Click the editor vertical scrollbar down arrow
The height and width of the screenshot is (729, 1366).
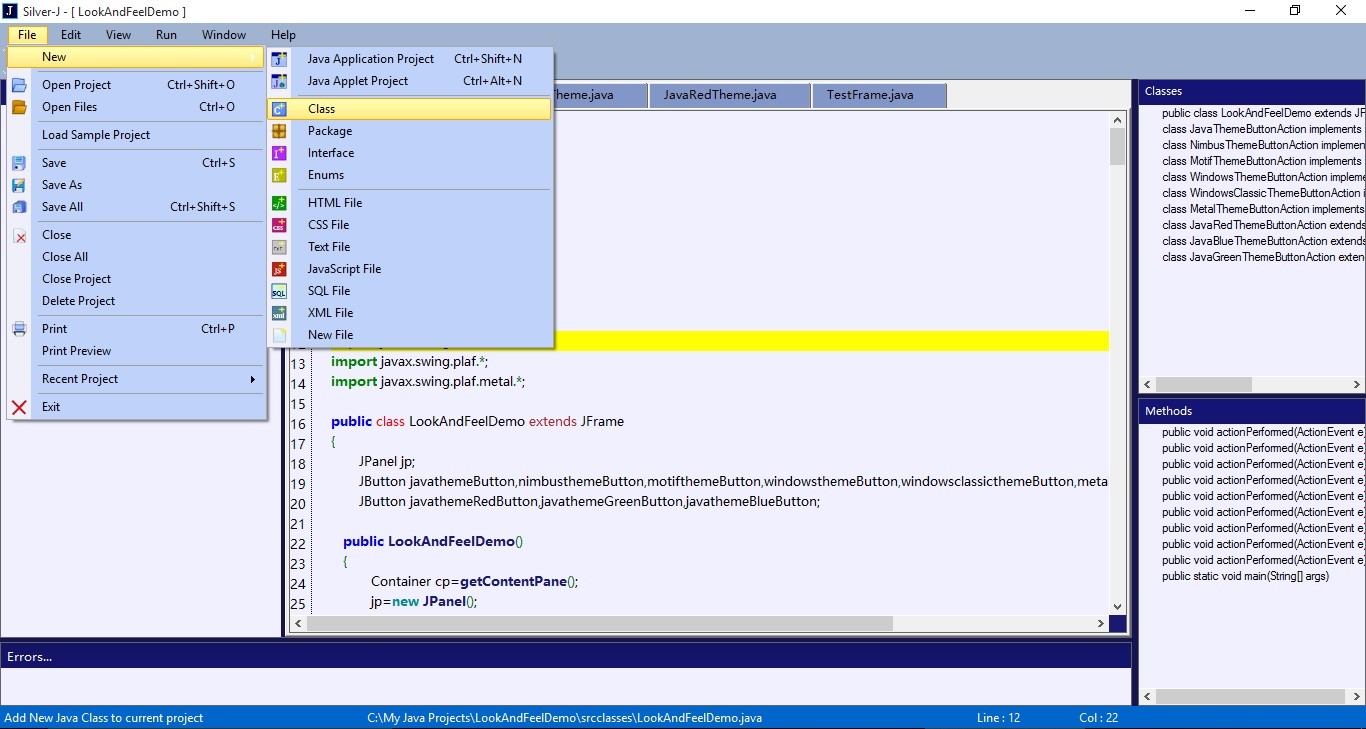(1118, 606)
